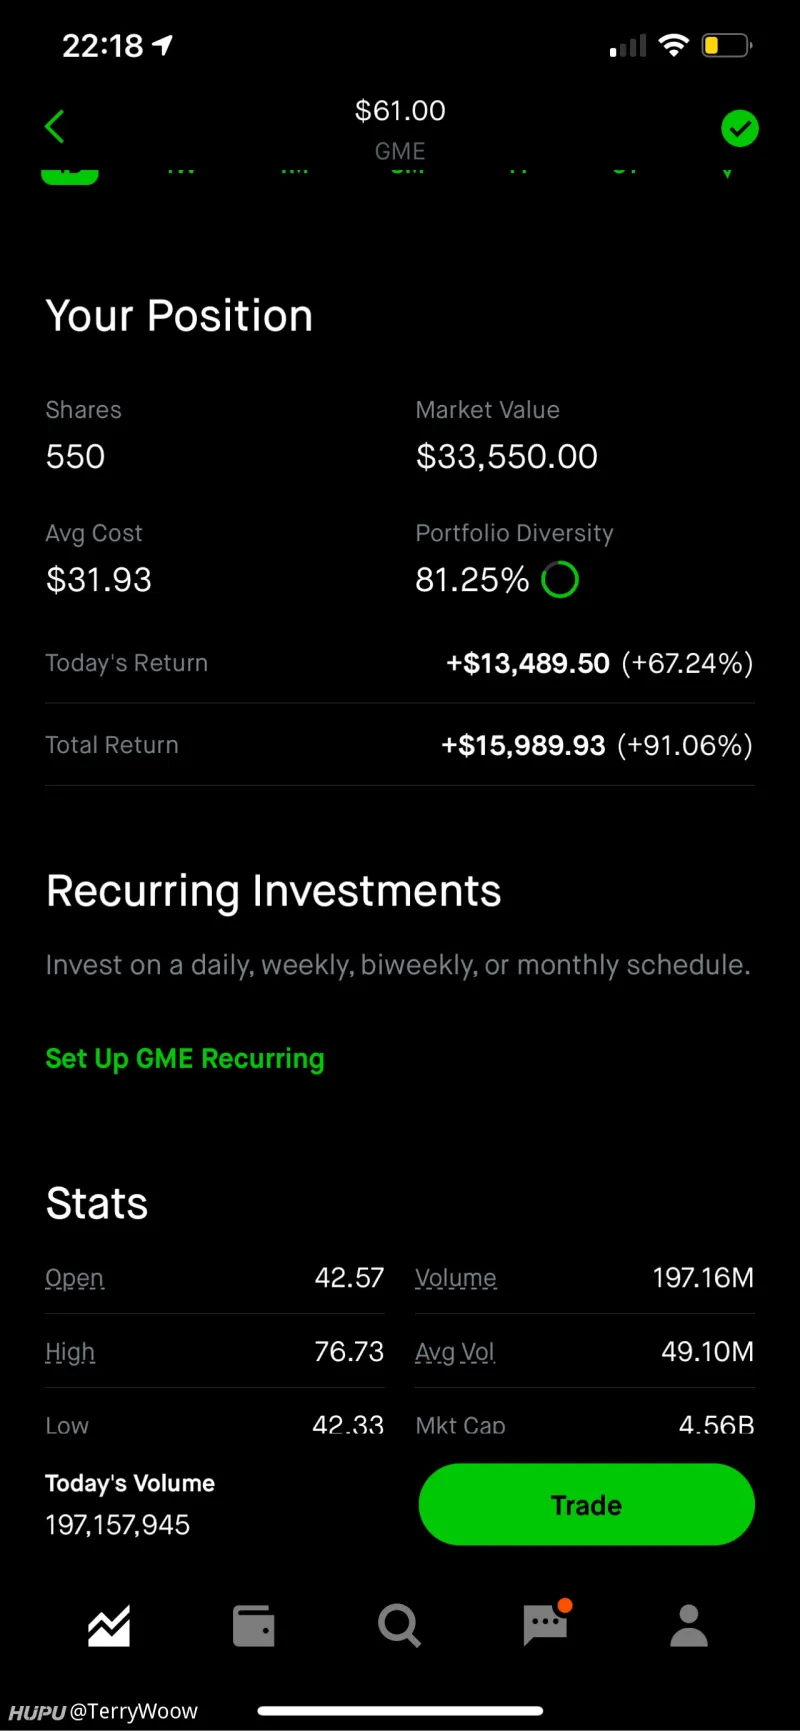Viewport: 800px width, 1731px height.
Task: Open the search magnifier tab
Action: 399,1625
